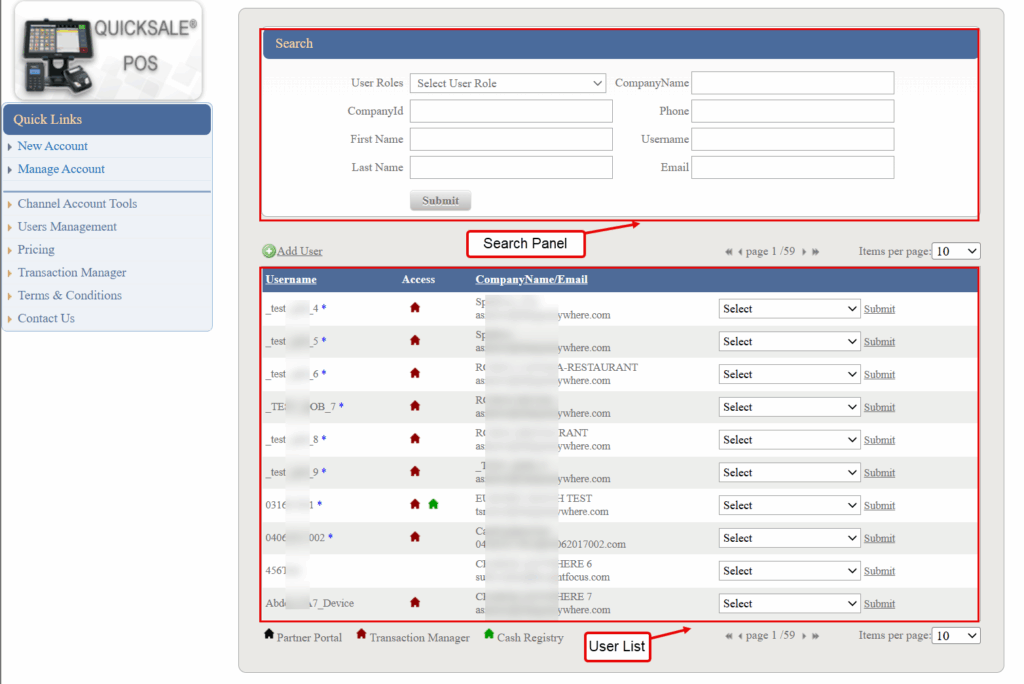1024x684 pixels.
Task: Go to previous page arrow above list
Action: click(x=740, y=252)
